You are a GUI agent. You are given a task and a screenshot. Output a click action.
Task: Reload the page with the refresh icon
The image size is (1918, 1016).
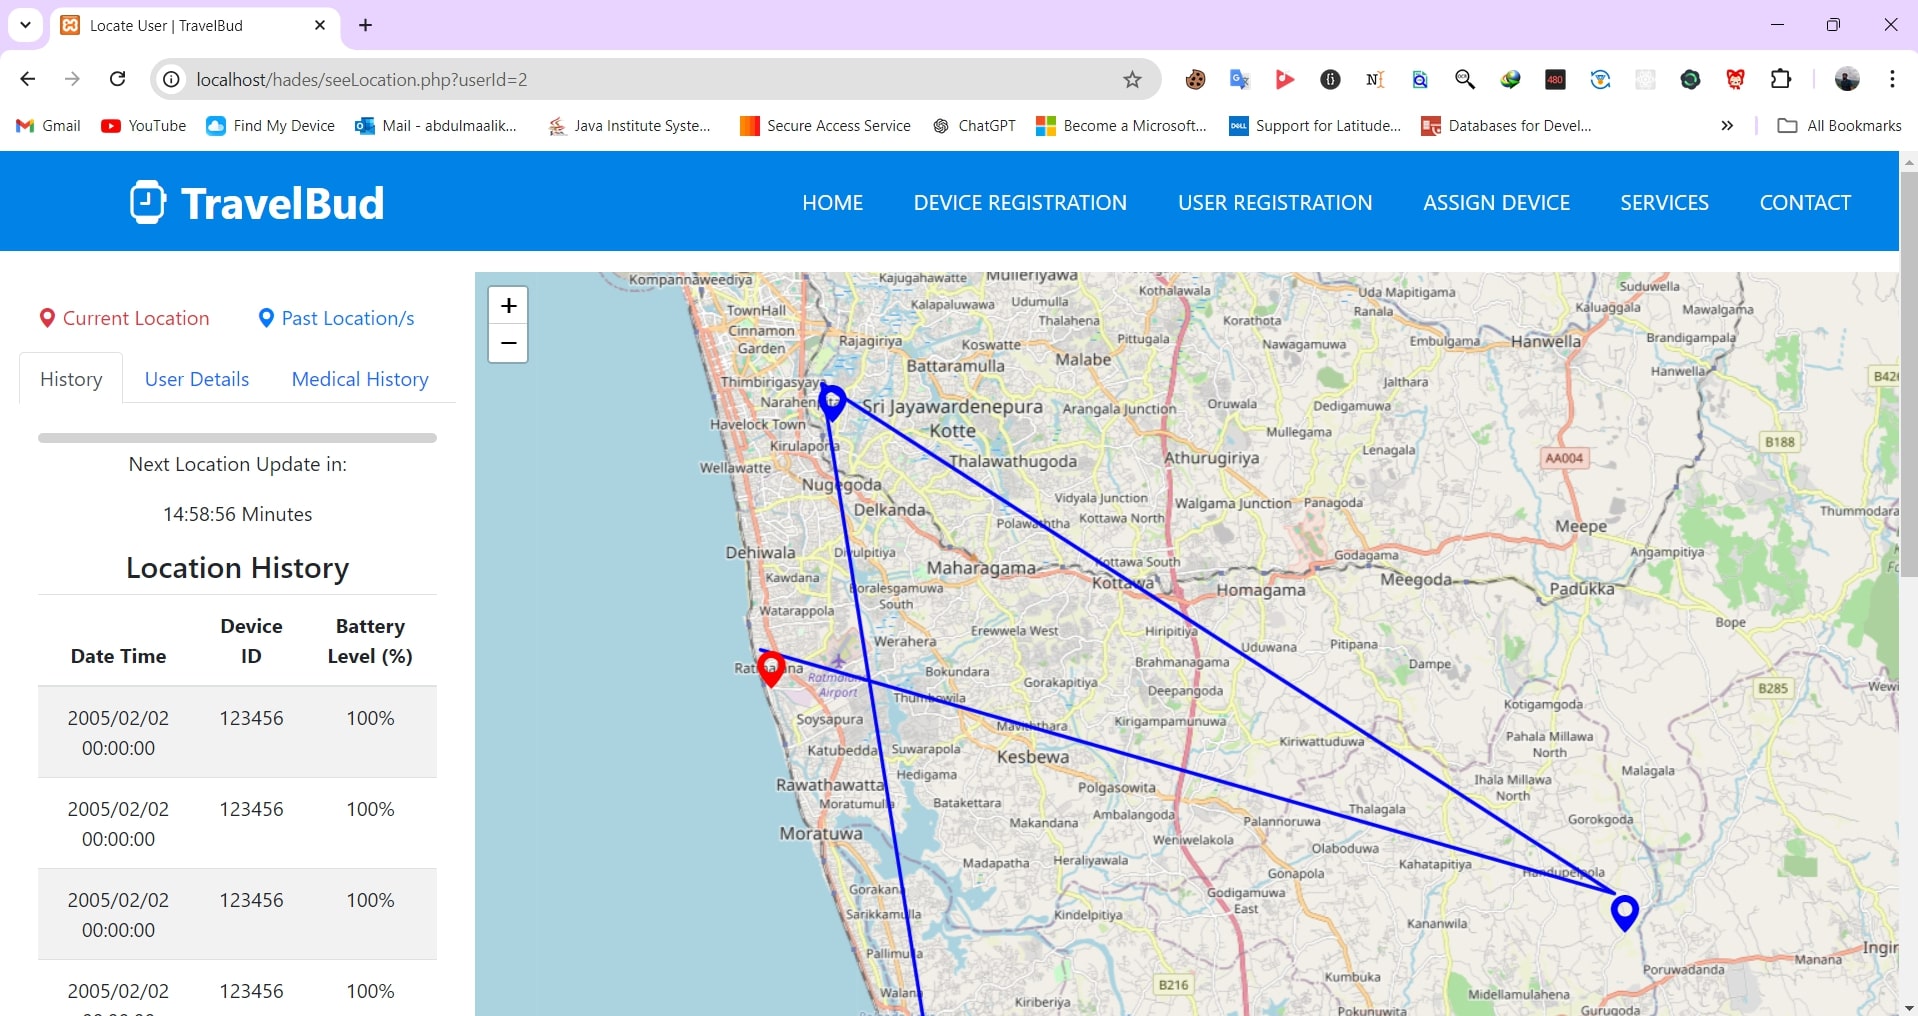coord(117,79)
